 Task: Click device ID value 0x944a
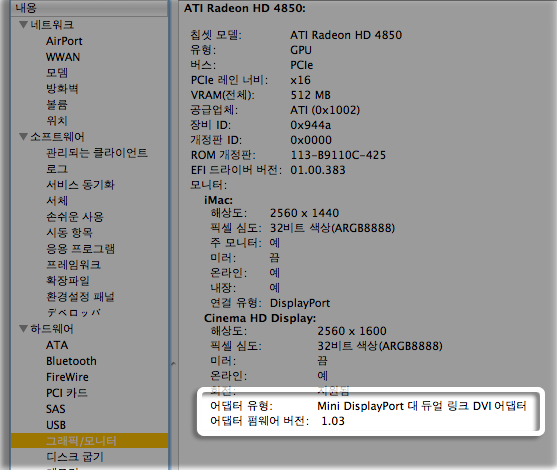pos(310,125)
